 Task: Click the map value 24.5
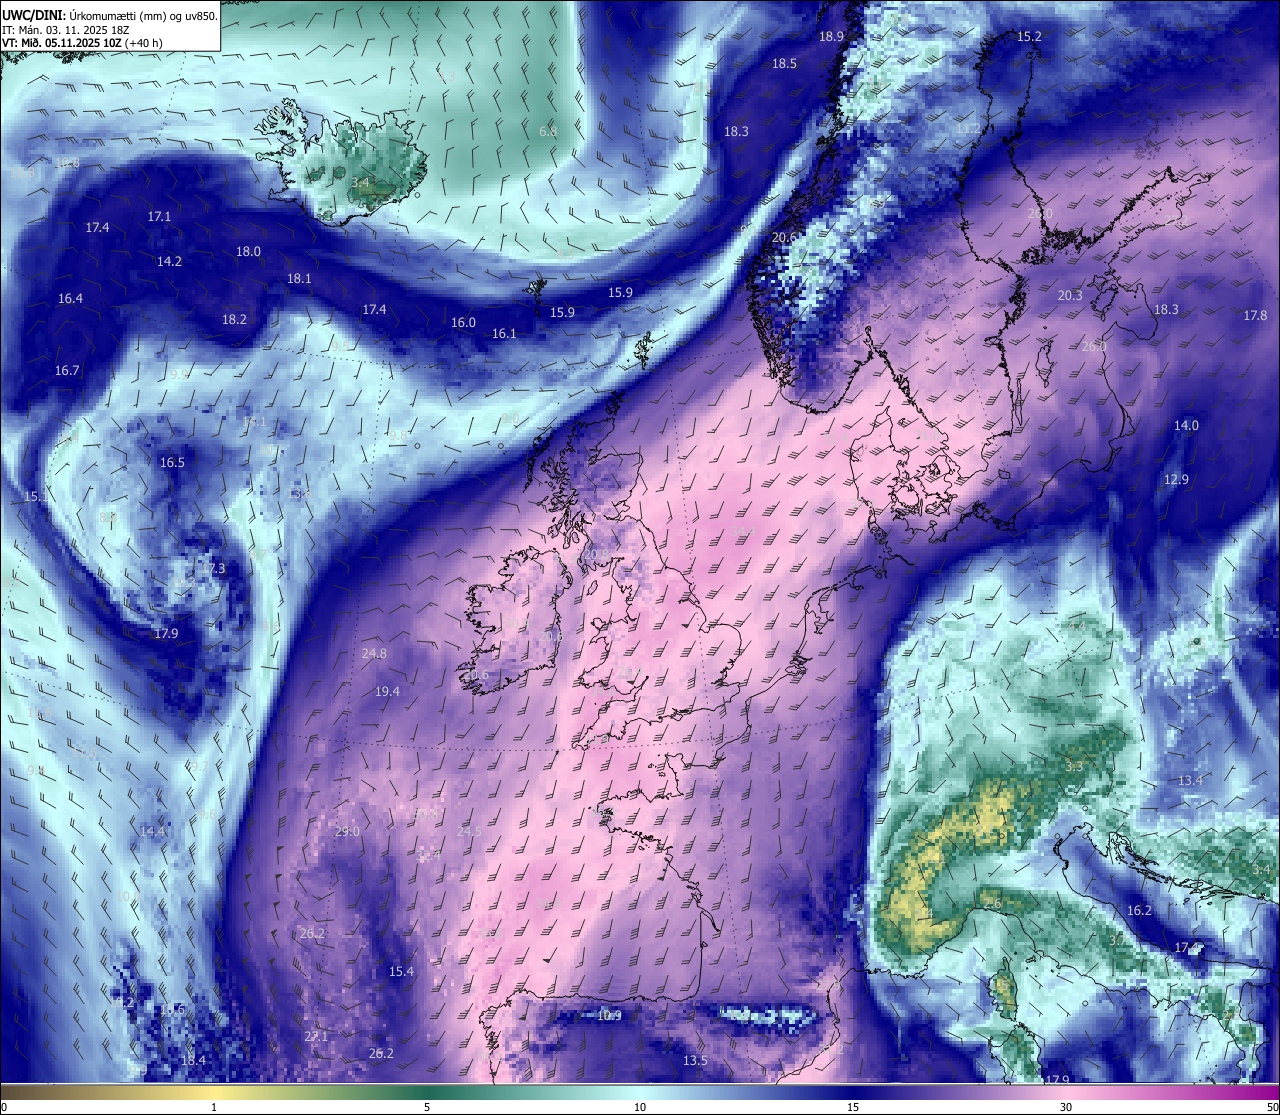469,831
